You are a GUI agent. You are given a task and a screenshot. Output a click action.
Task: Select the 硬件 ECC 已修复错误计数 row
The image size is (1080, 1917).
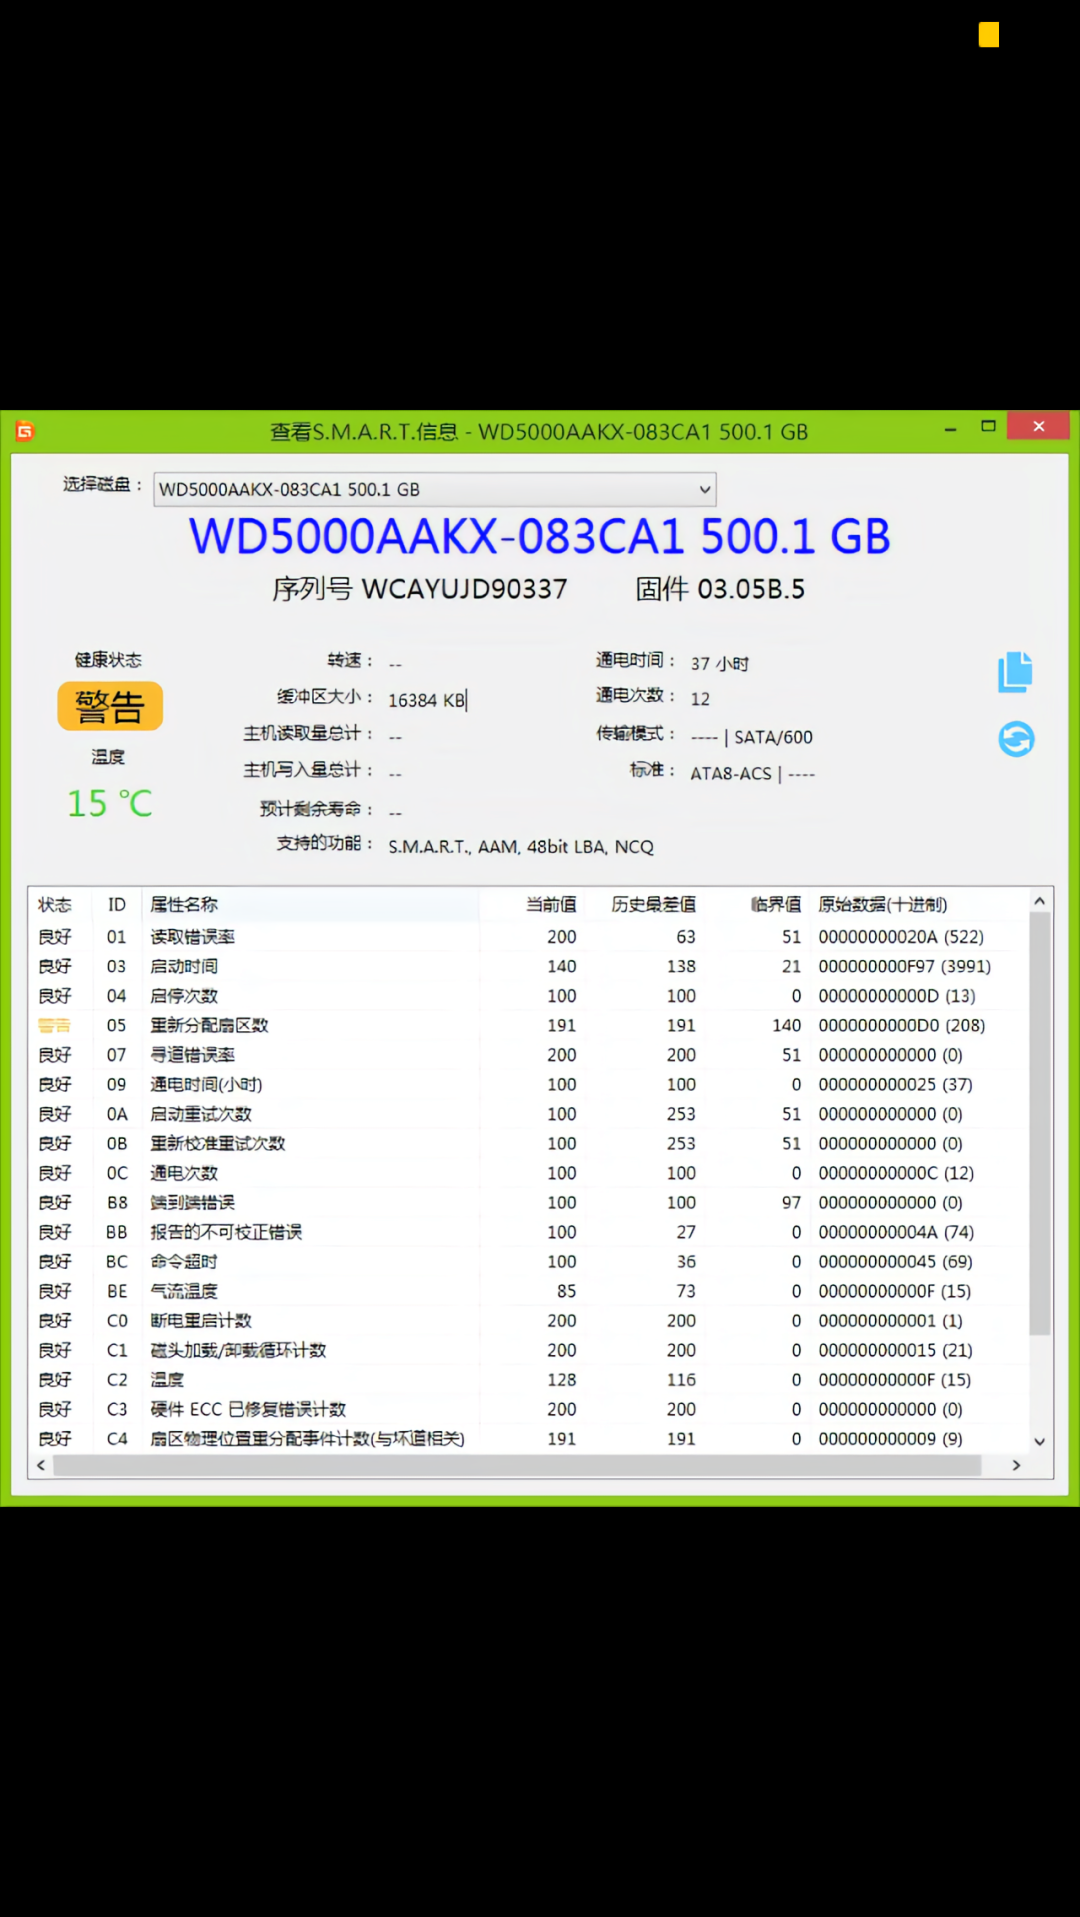(x=528, y=1409)
